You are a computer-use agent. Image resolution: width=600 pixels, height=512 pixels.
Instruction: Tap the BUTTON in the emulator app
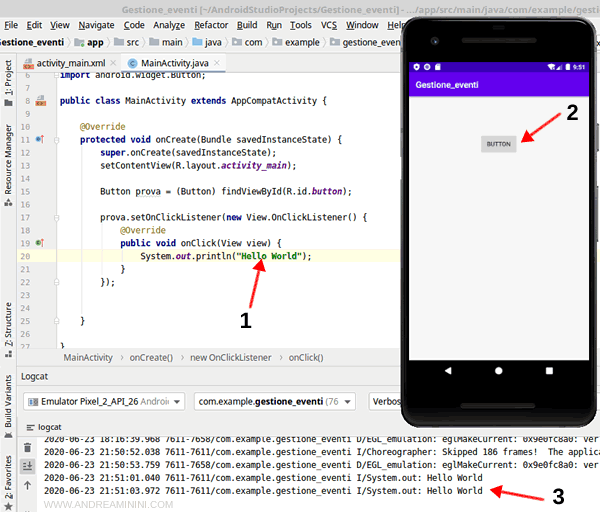497,143
